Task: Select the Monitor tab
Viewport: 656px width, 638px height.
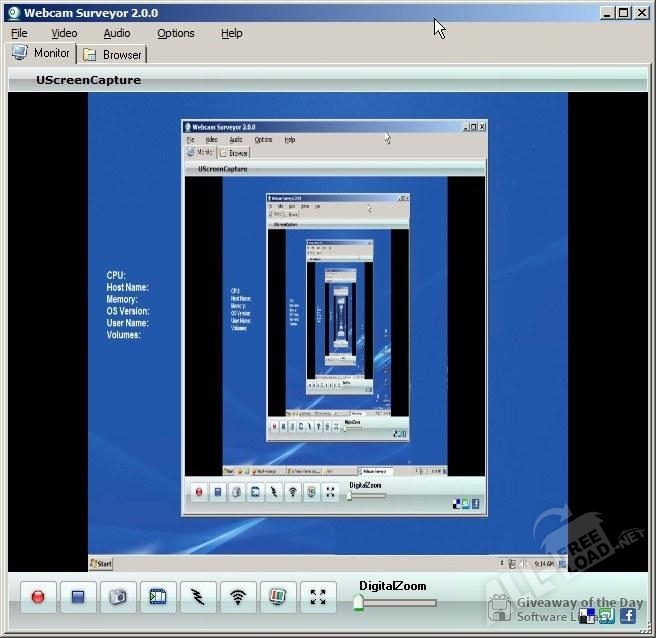Action: point(42,53)
